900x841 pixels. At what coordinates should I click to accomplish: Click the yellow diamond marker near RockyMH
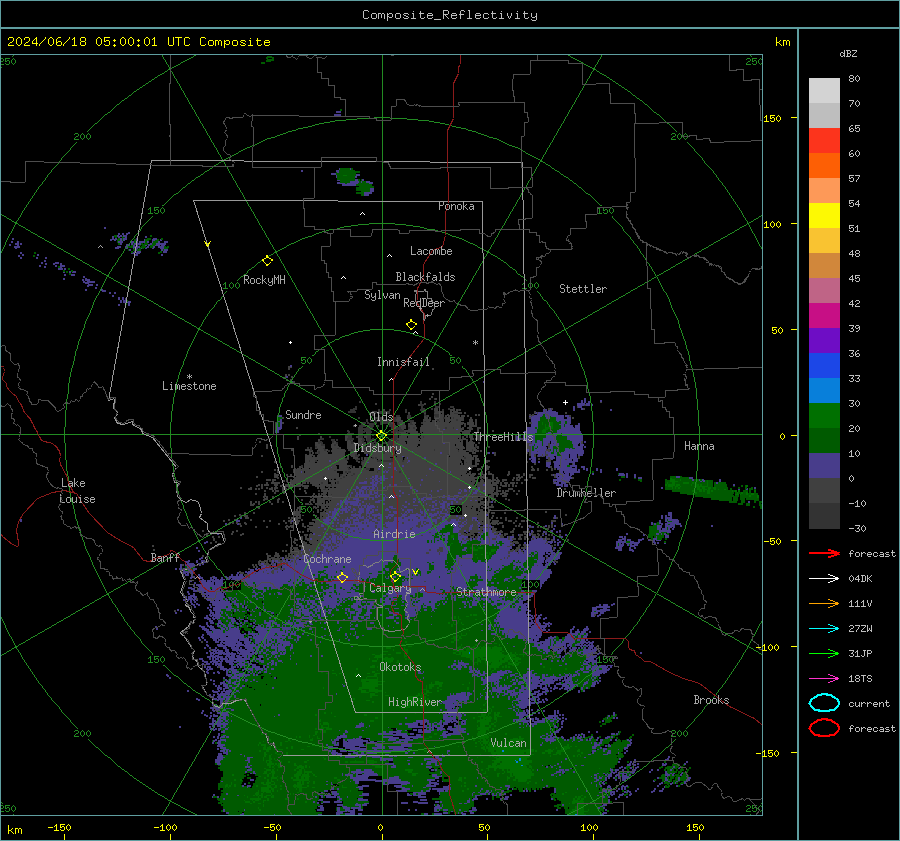(x=267, y=261)
